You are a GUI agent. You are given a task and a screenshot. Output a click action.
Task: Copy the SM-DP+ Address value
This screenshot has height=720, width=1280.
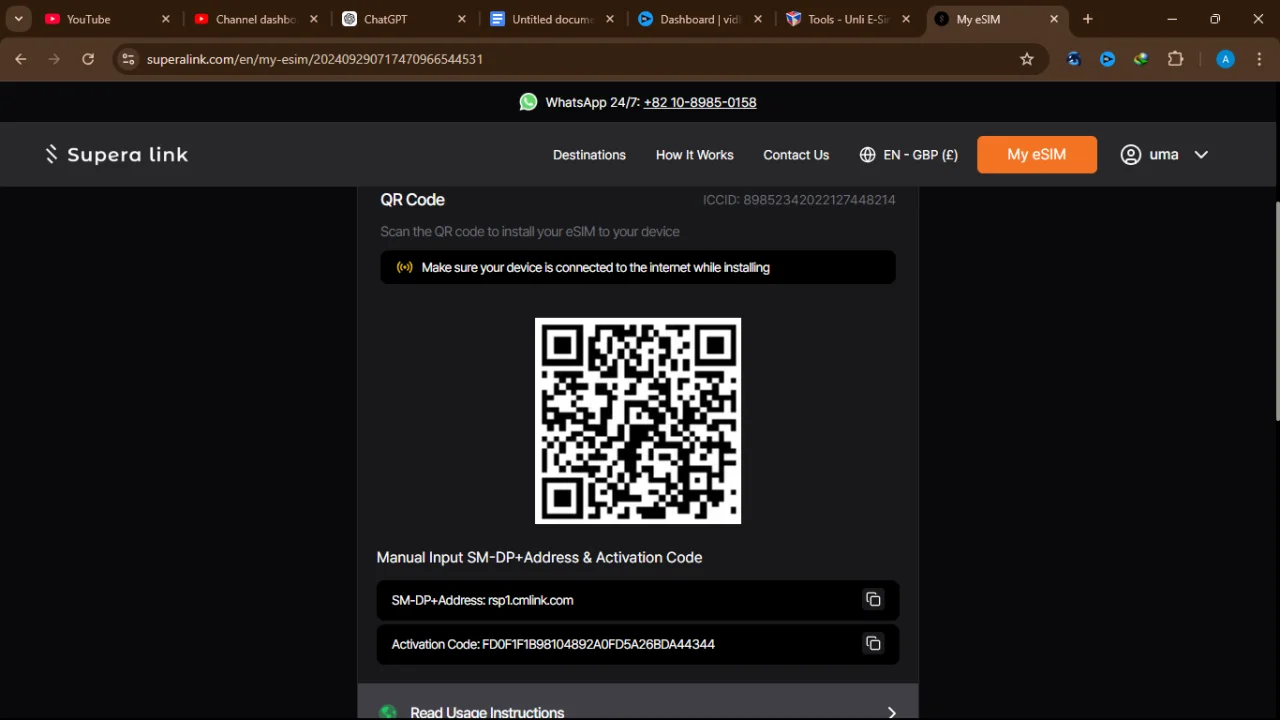[873, 600]
